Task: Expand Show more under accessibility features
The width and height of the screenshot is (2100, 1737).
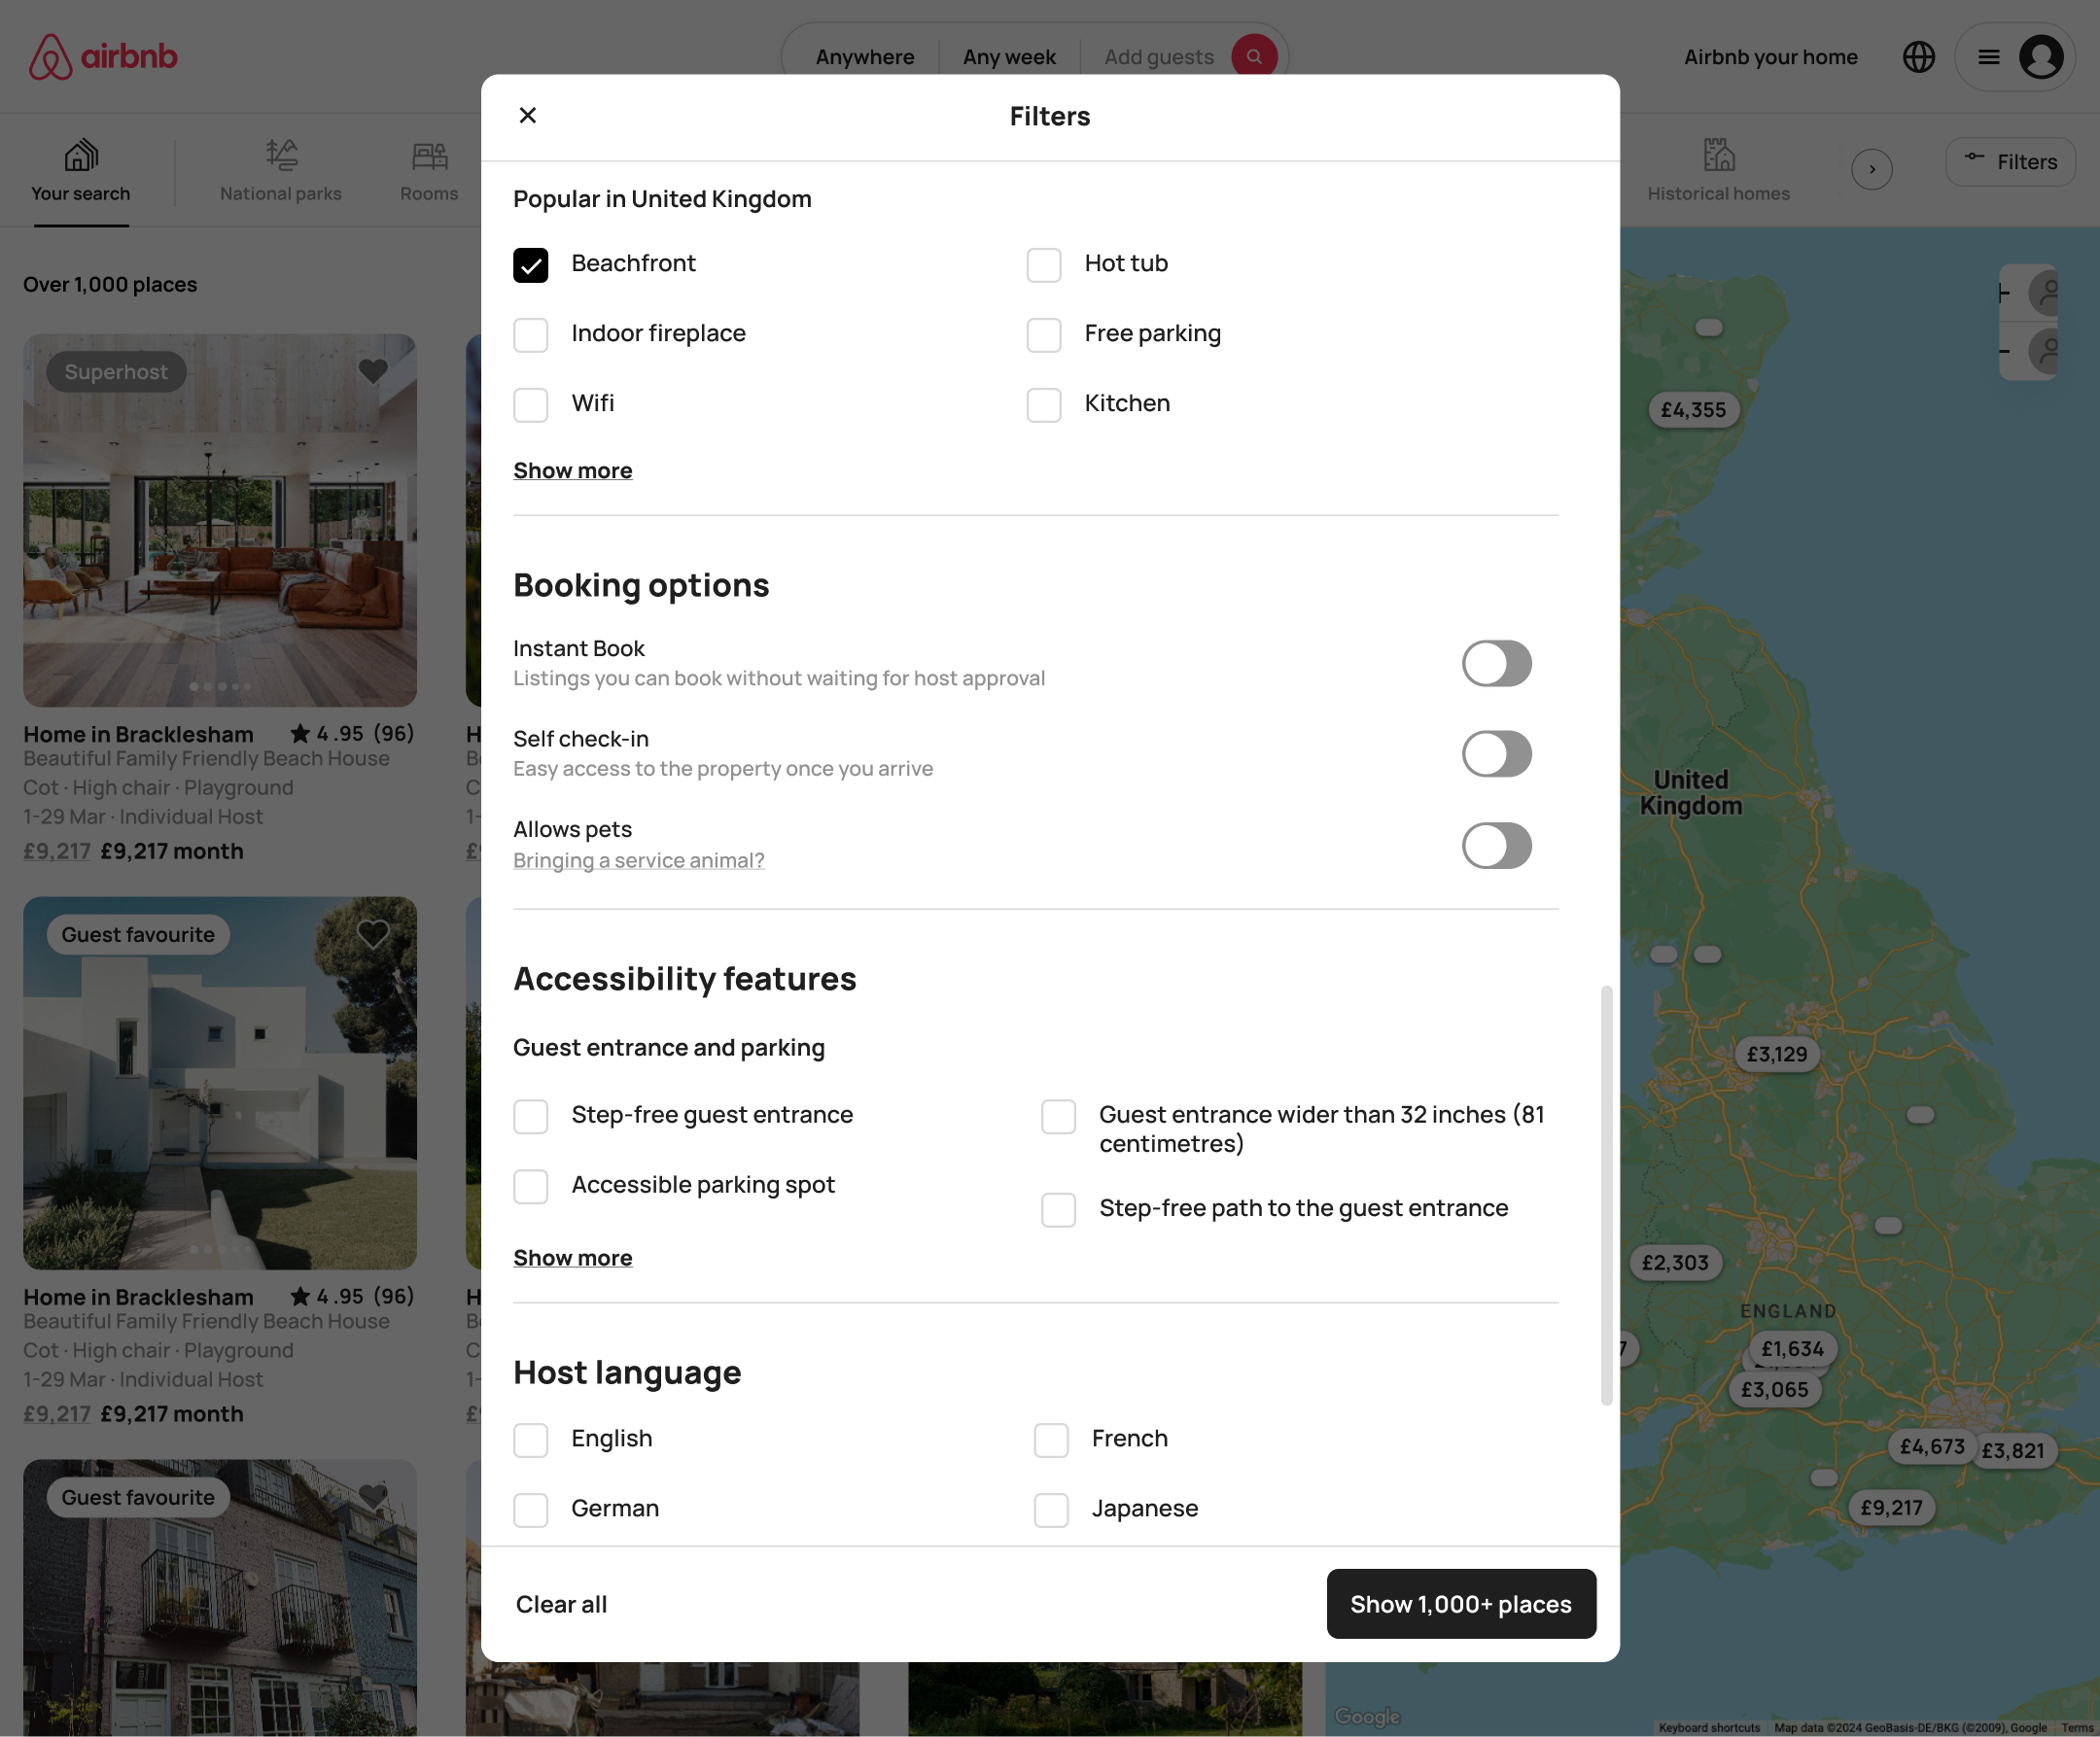Action: click(x=573, y=1258)
